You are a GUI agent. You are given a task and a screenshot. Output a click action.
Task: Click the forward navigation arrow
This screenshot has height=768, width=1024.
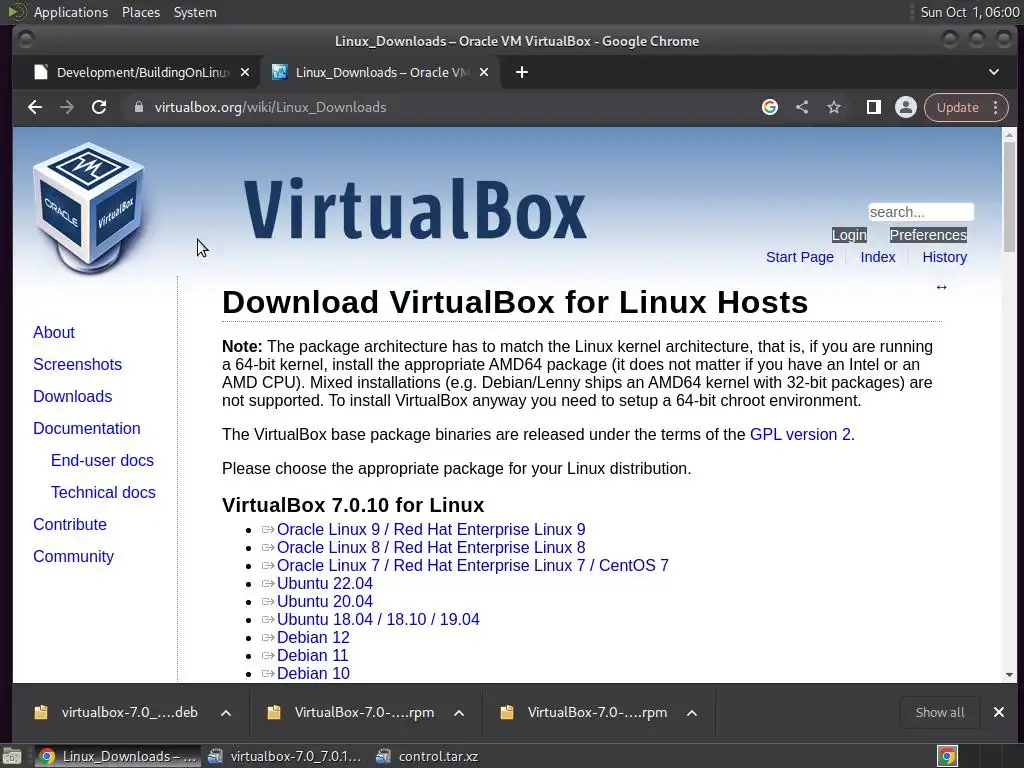tap(67, 107)
